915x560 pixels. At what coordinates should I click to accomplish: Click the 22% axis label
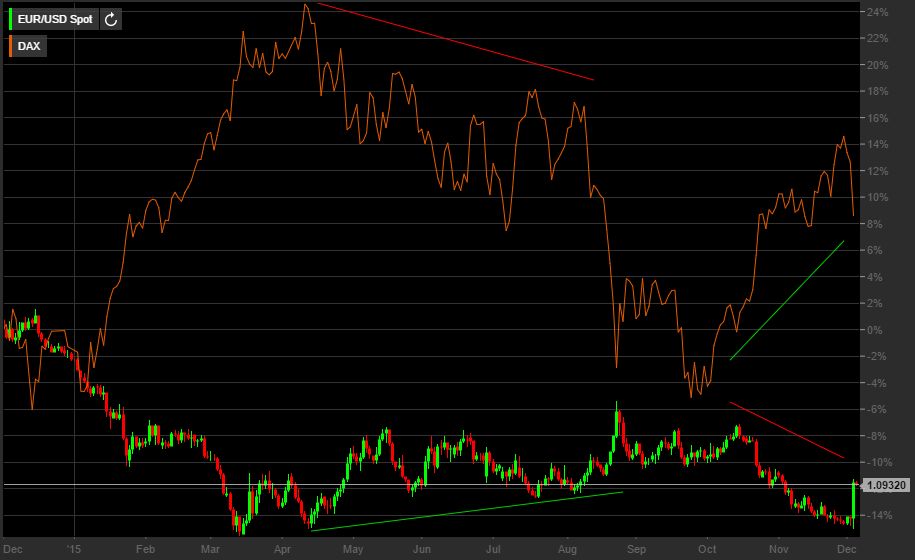(x=877, y=38)
